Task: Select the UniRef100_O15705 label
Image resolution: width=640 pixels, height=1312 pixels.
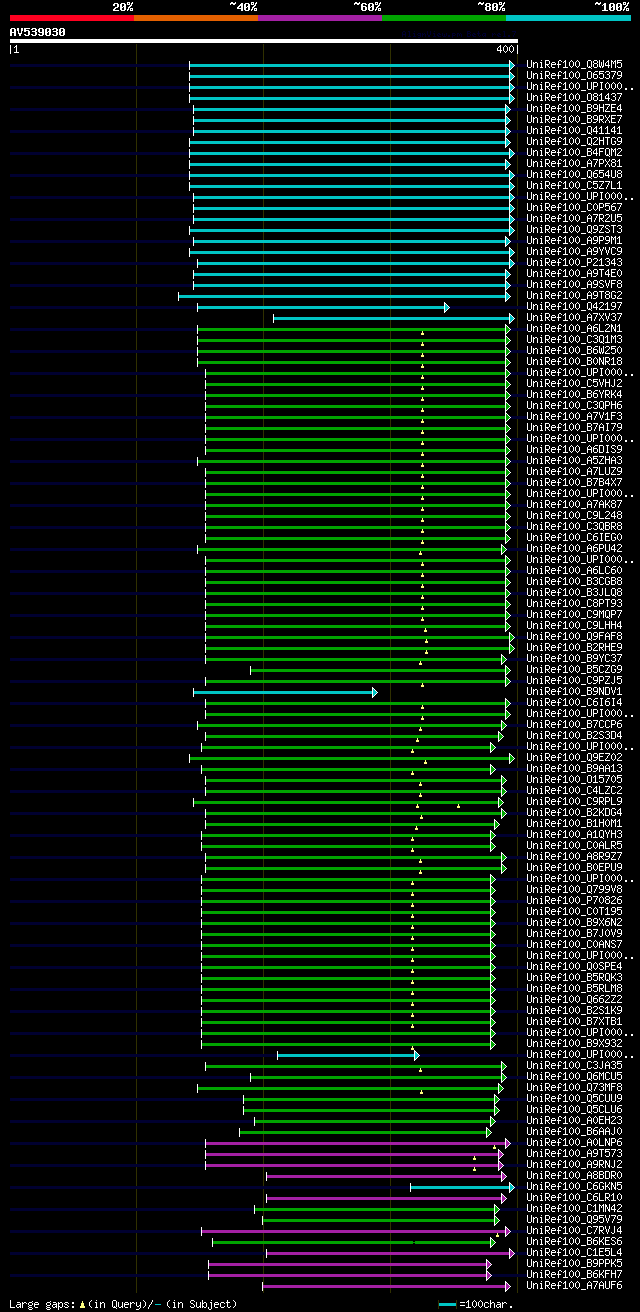Action: (x=574, y=780)
